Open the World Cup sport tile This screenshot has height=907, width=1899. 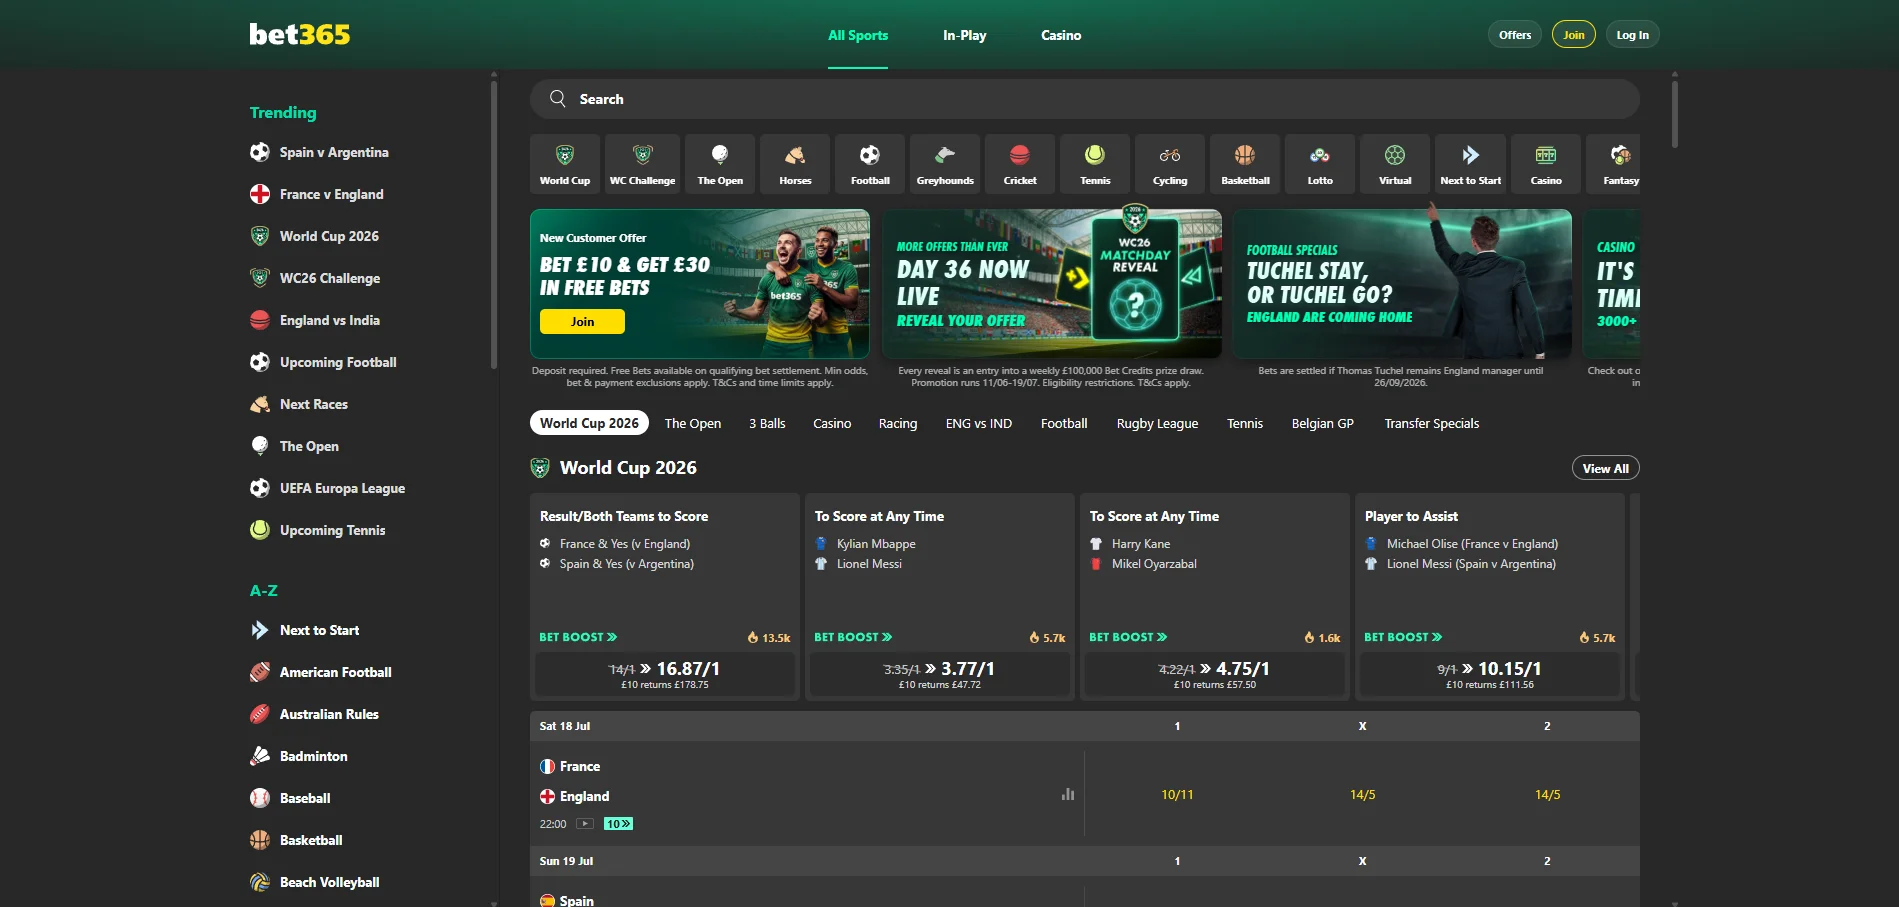pyautogui.click(x=565, y=163)
